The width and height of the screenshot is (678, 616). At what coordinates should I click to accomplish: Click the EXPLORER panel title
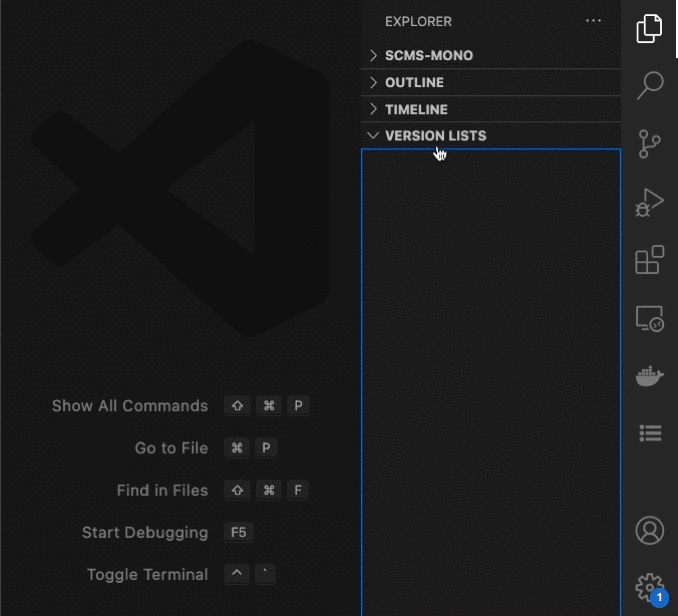click(x=418, y=22)
